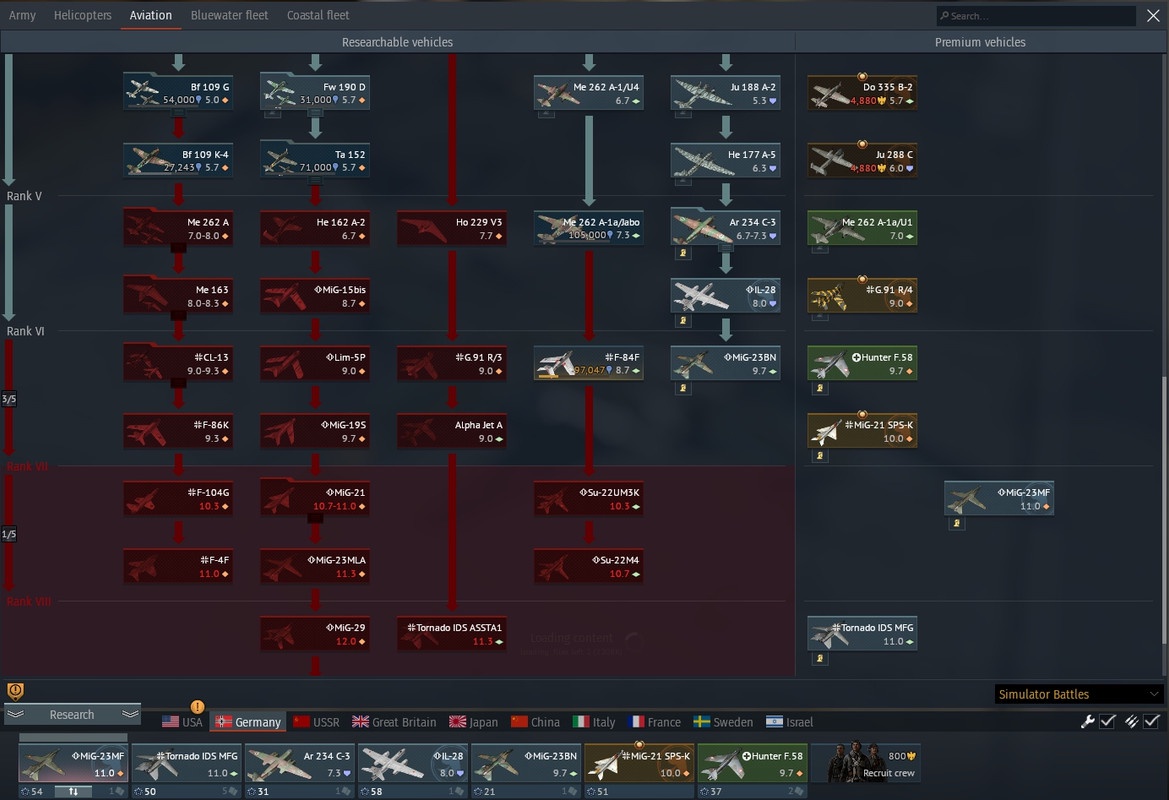This screenshot has height=800, width=1169.
Task: Select the premium Ju 288 C card
Action: click(863, 160)
